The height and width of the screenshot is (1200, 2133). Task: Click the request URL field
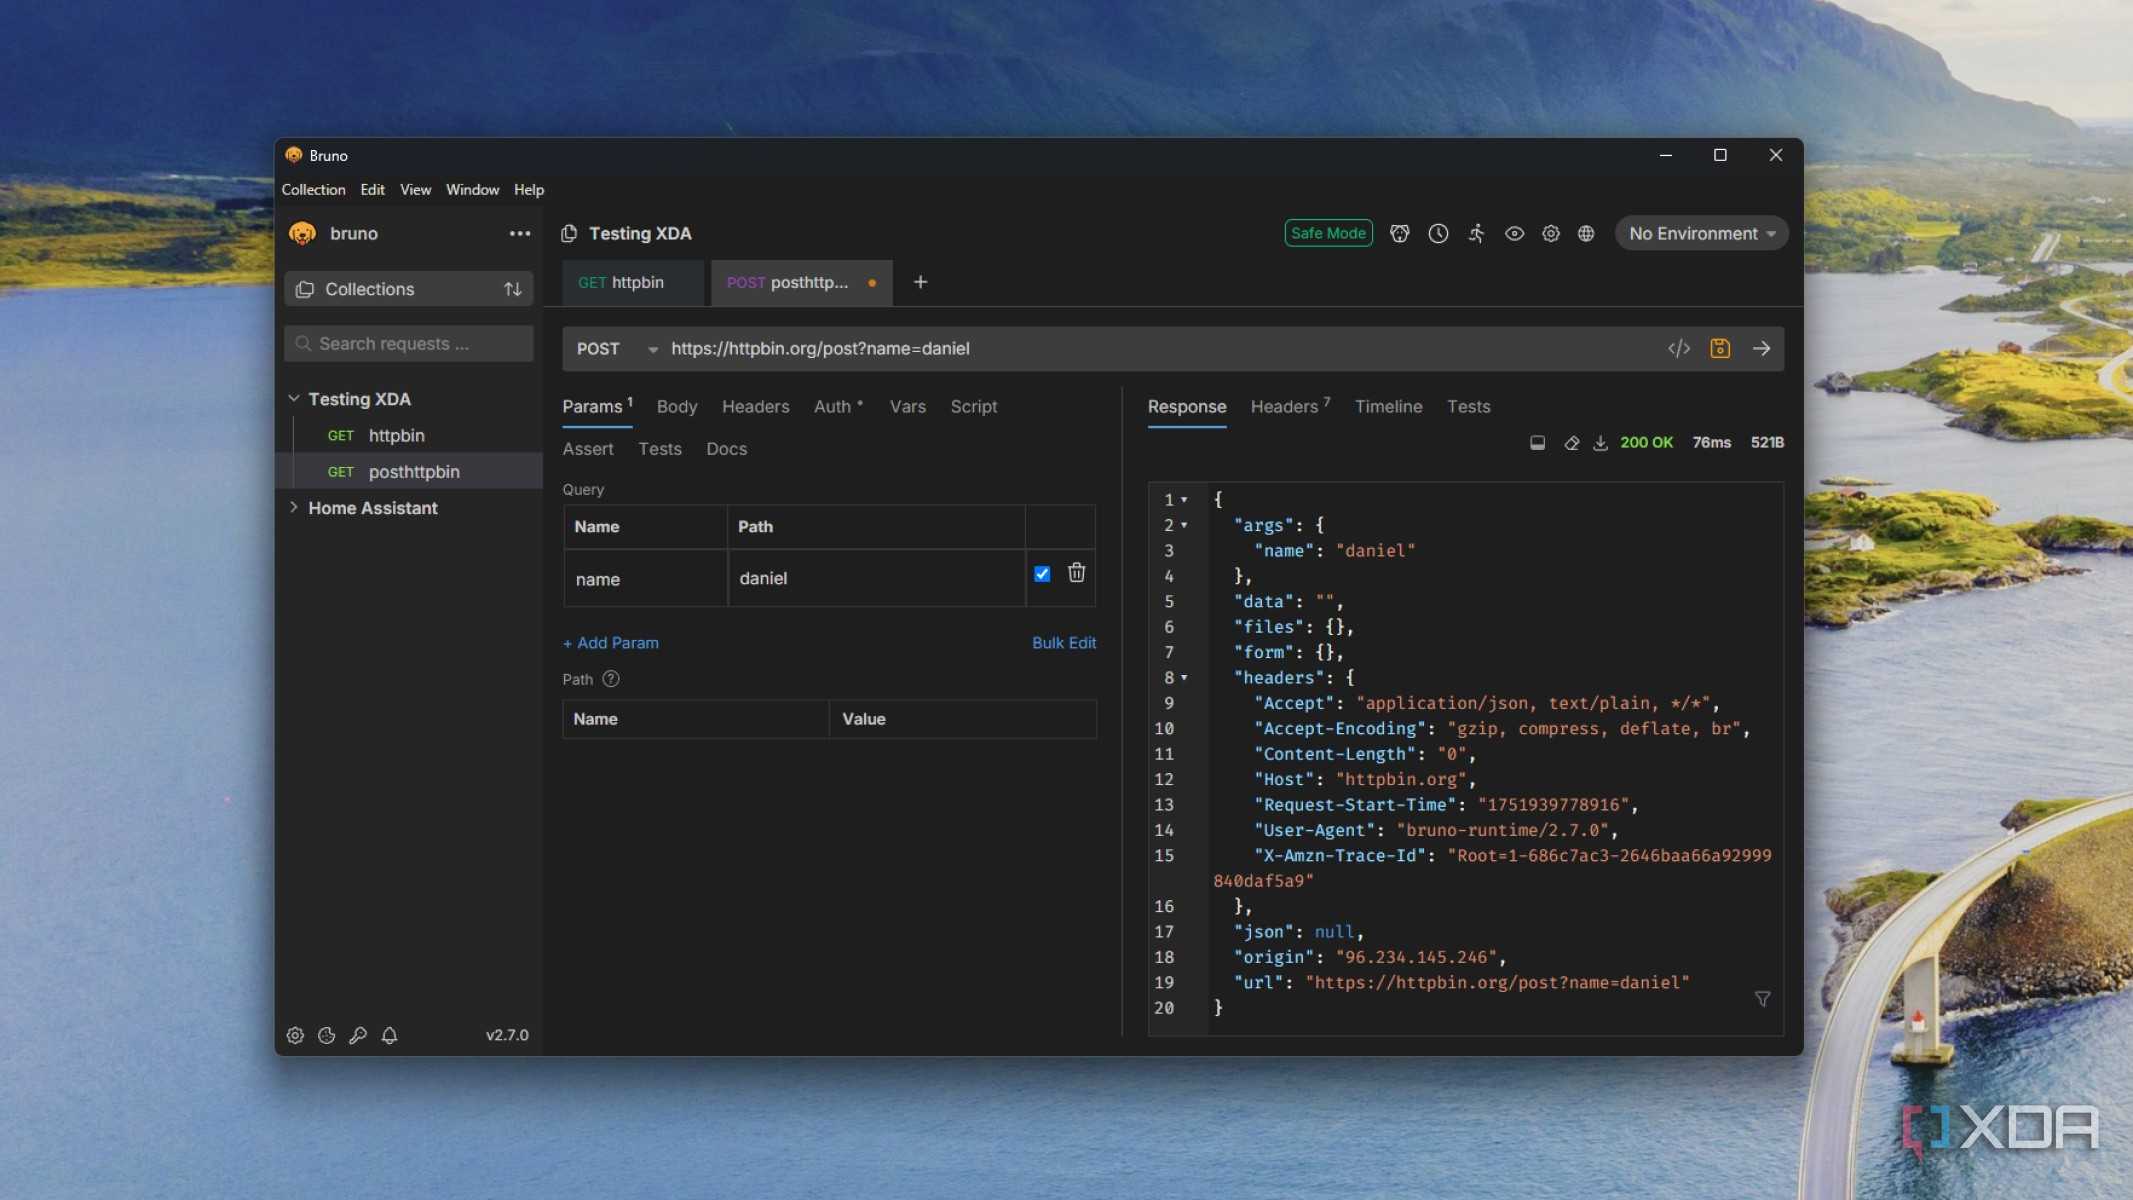tap(1160, 348)
